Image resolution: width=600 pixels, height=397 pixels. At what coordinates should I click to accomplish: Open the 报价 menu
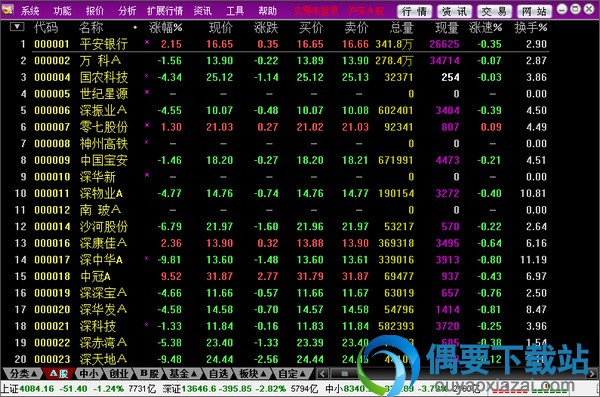tap(95, 11)
